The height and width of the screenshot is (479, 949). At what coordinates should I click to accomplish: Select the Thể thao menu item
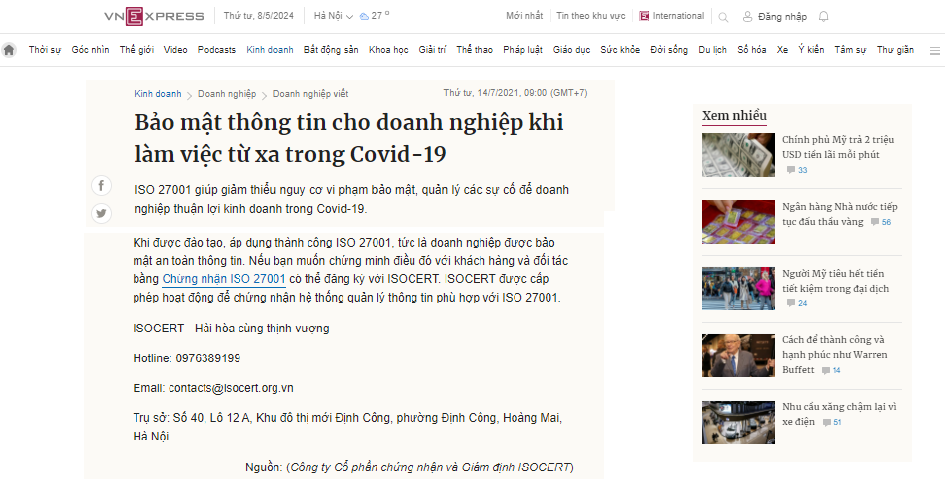(x=474, y=50)
